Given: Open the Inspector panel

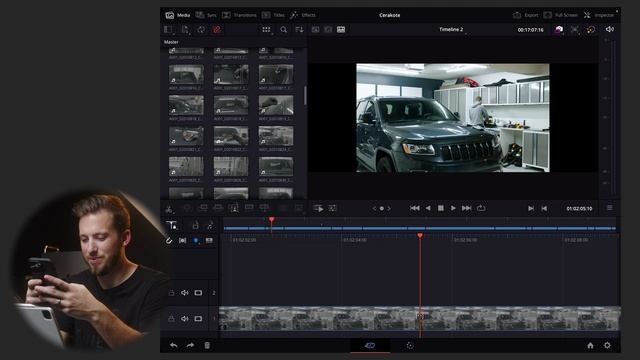Looking at the screenshot, I should [x=599, y=15].
